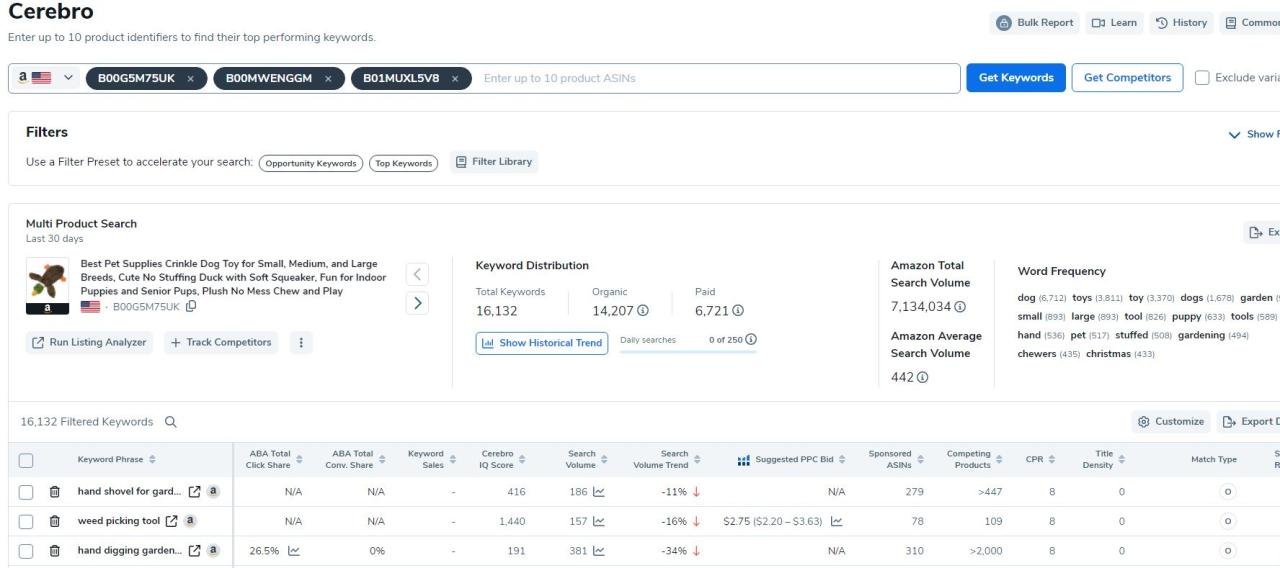This screenshot has height=568, width=1280.
Task: Toggle the select-all keywords checkbox
Action: (x=26, y=460)
